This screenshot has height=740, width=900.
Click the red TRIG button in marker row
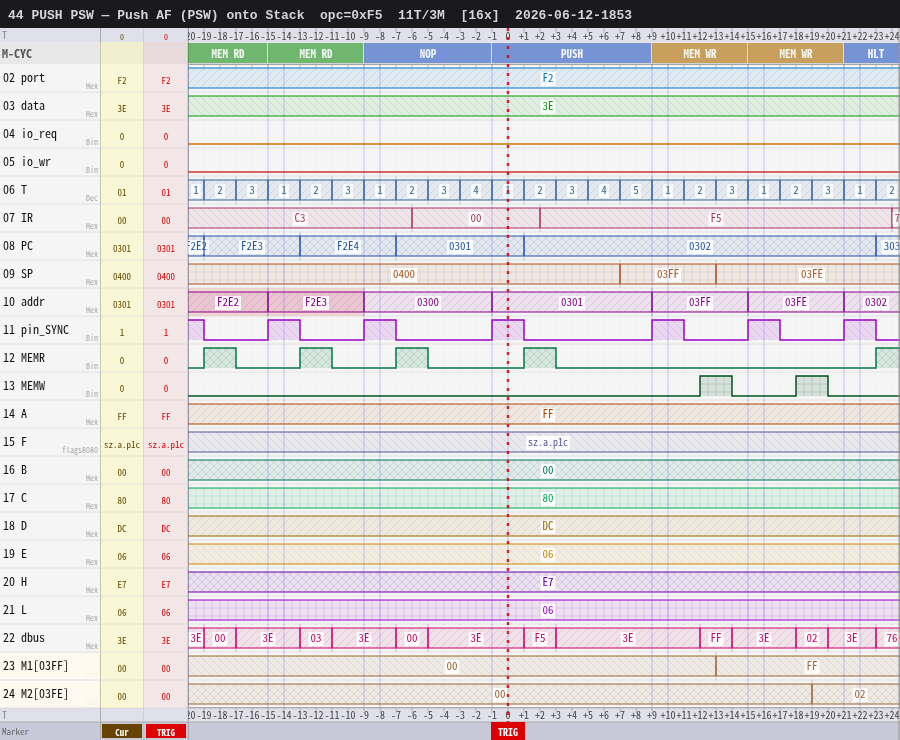point(165,732)
